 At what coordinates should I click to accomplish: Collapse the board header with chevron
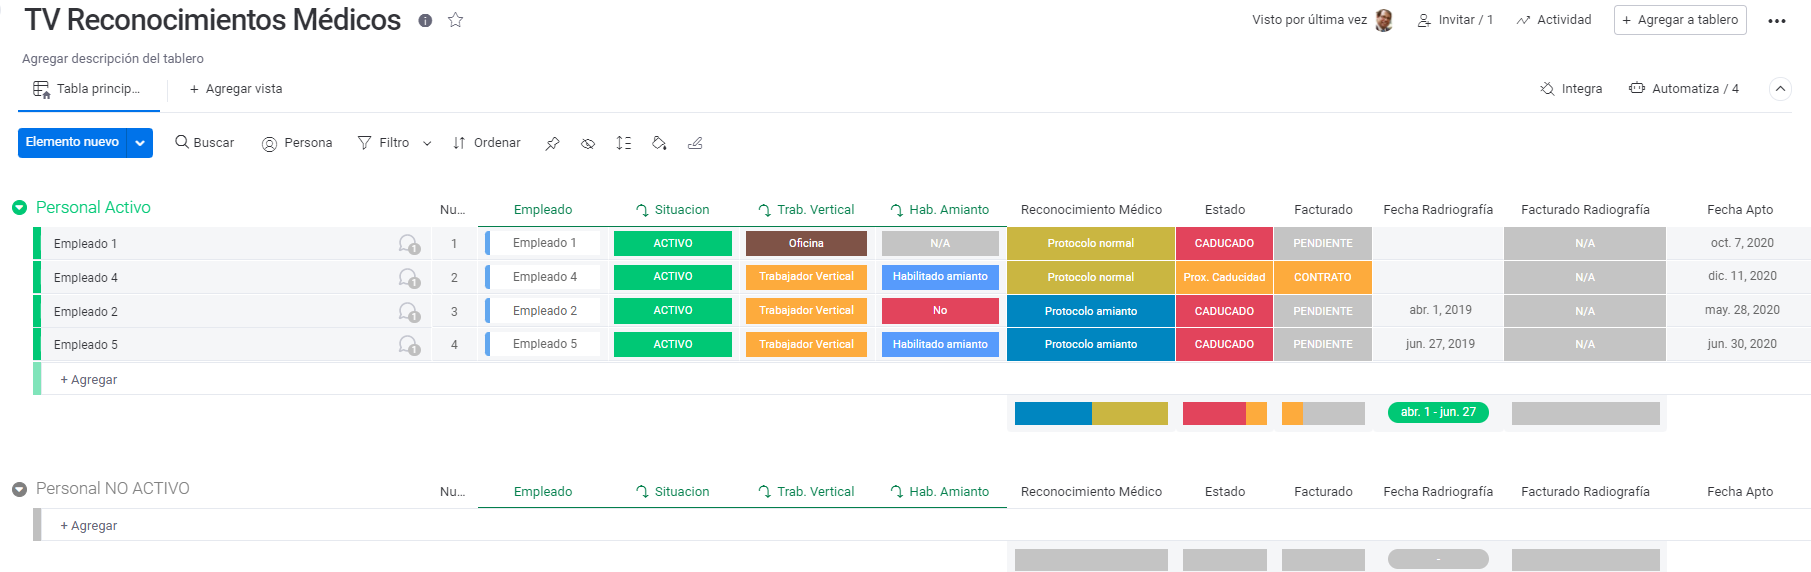coord(1780,89)
